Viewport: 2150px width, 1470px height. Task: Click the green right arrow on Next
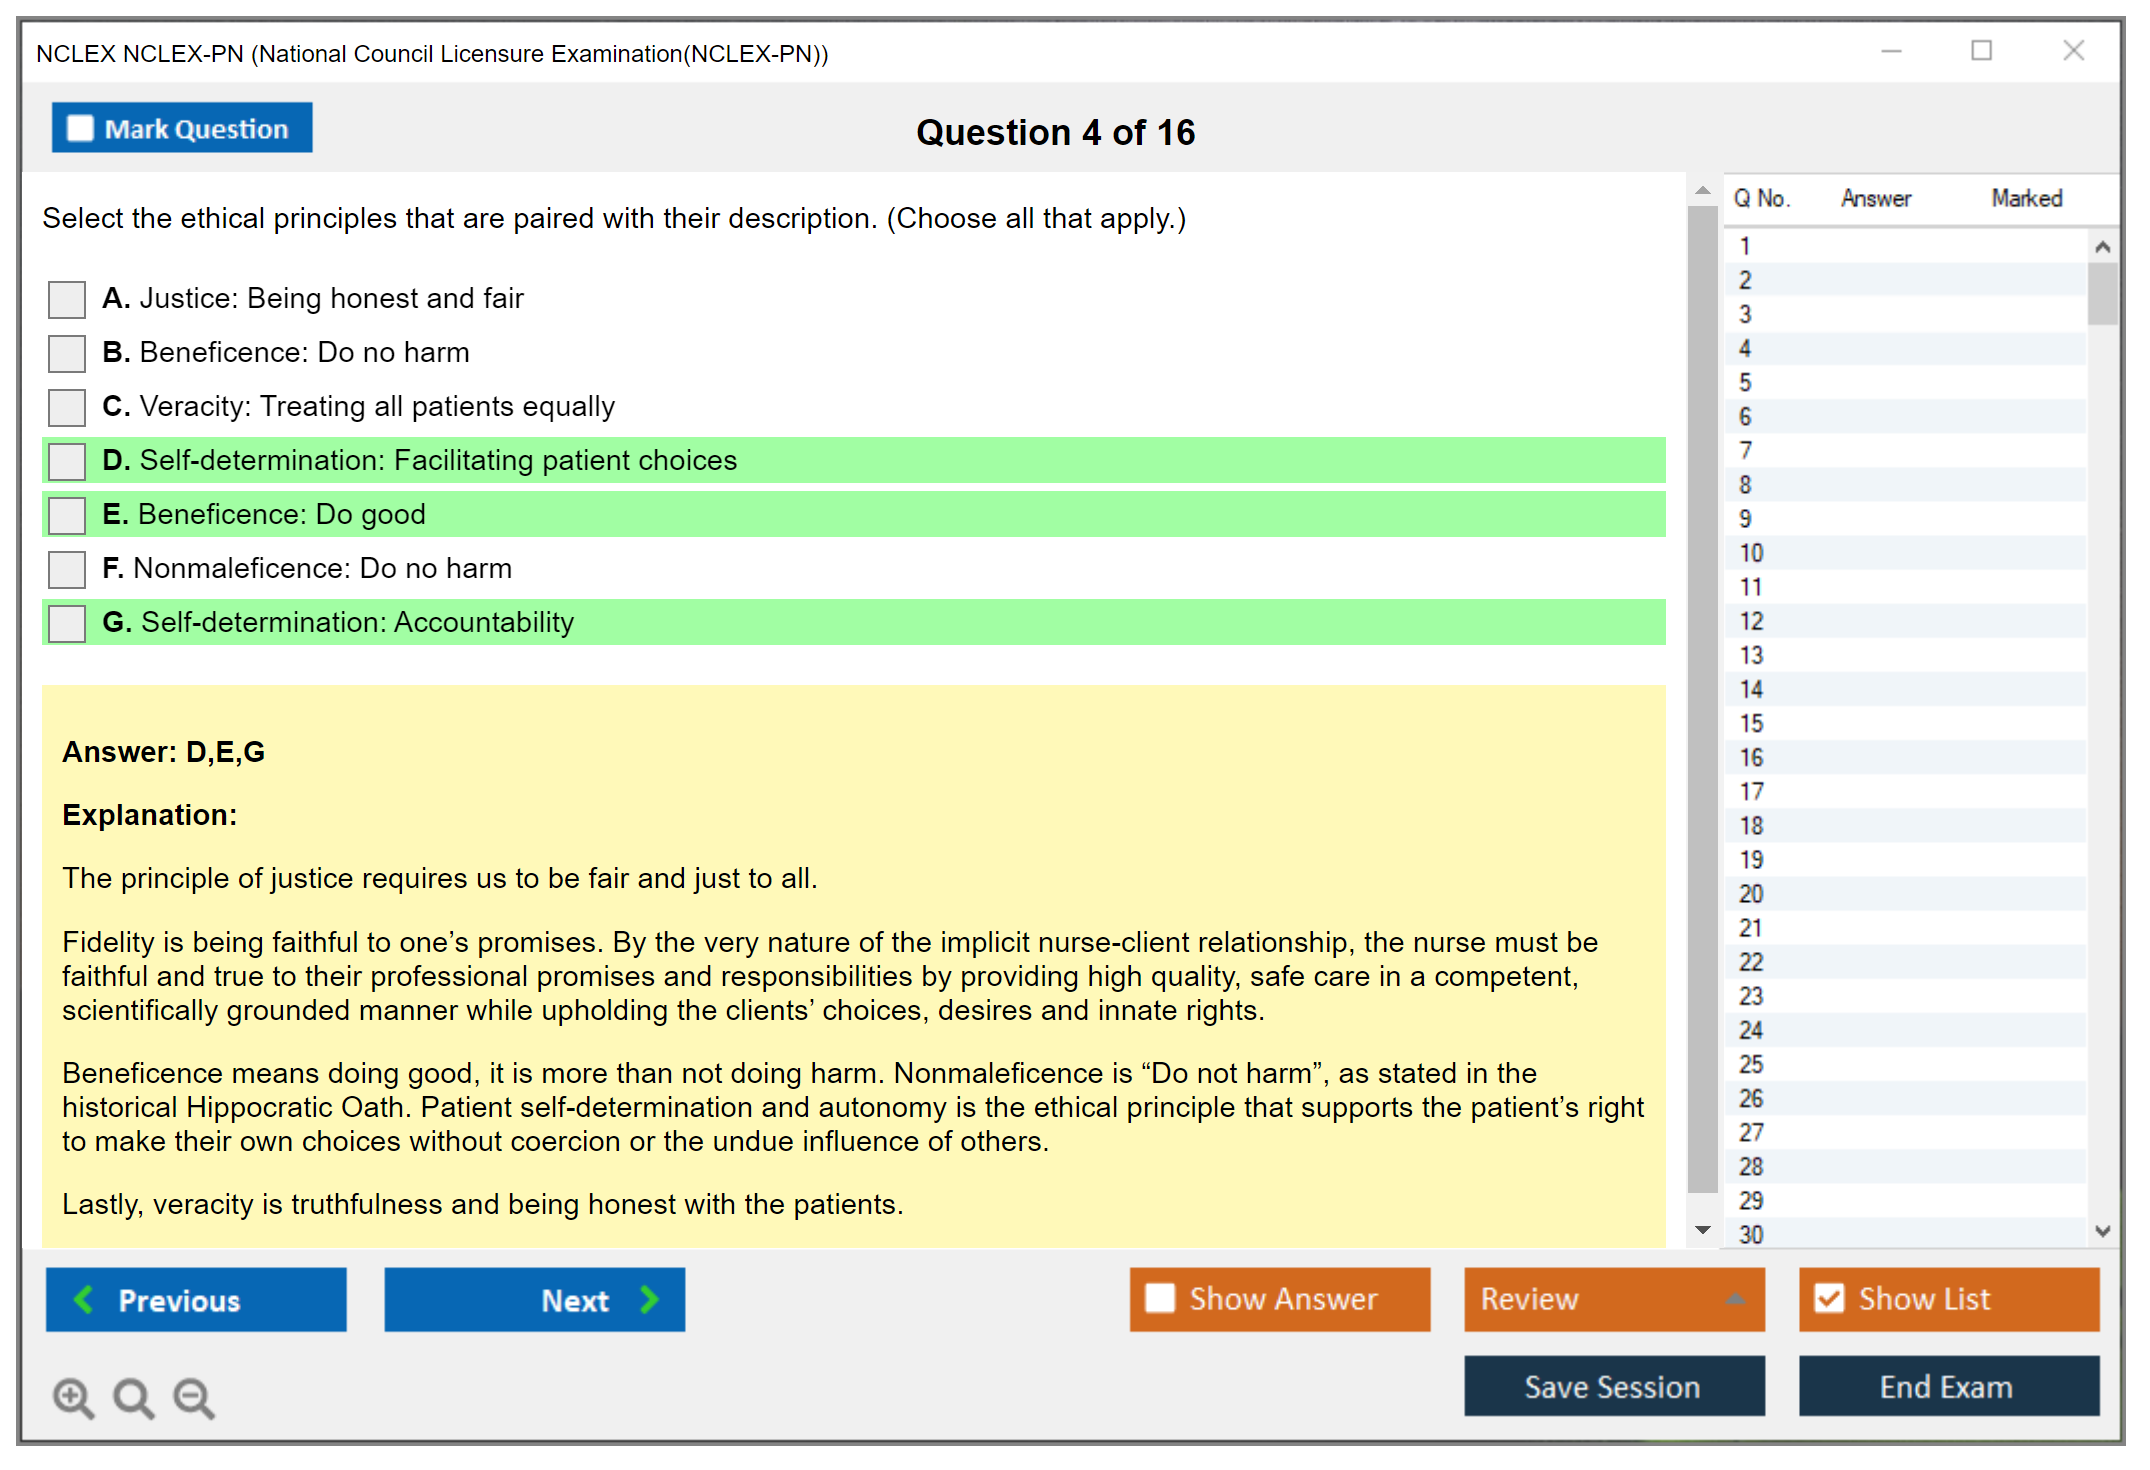coord(650,1299)
